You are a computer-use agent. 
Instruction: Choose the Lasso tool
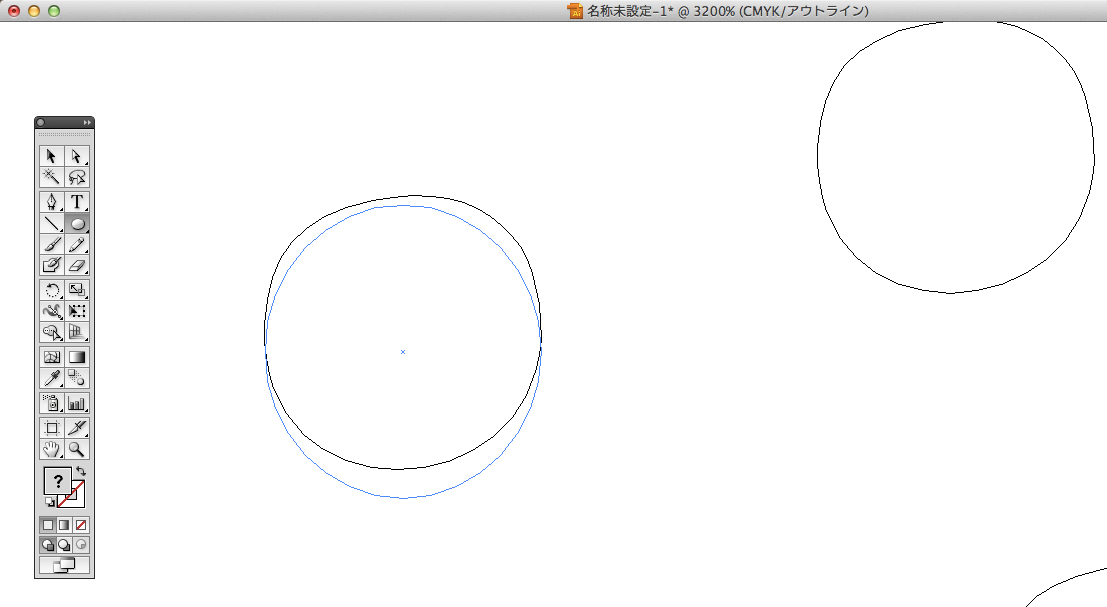coord(77,177)
